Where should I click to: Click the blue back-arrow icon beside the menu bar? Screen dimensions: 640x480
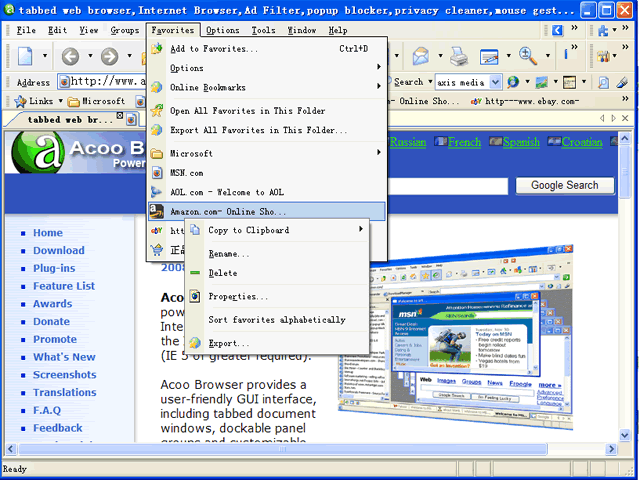[557, 30]
